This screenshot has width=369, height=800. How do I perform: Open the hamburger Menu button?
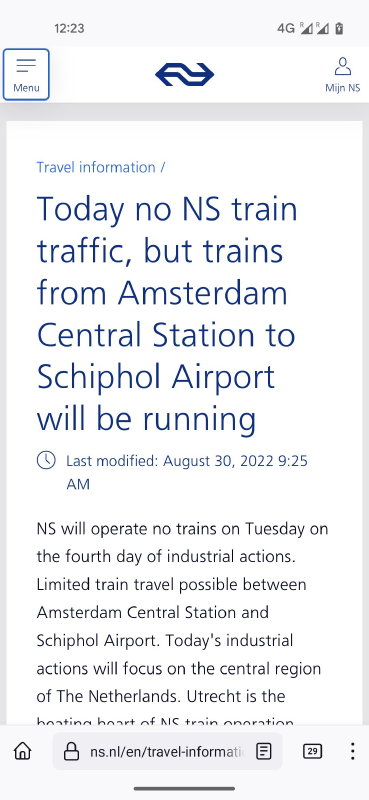pyautogui.click(x=26, y=74)
